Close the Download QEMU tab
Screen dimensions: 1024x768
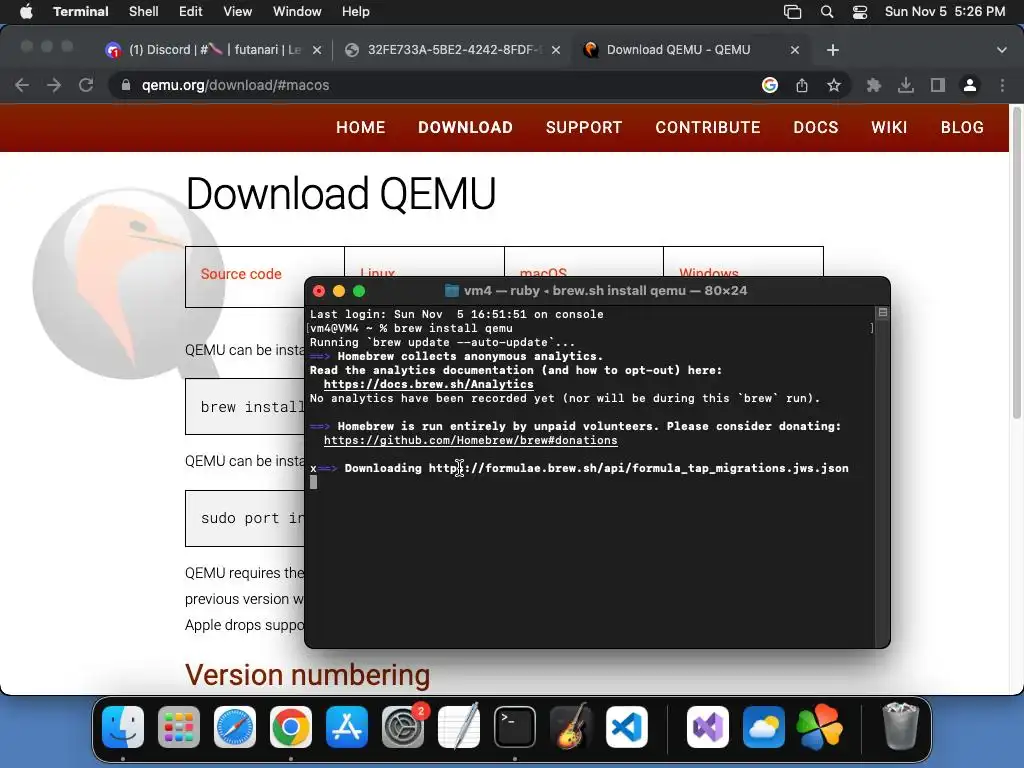(795, 50)
